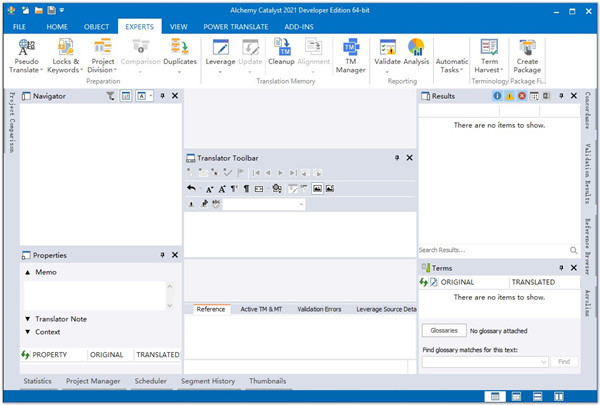
Task: Click the Results table view icon
Action: pyautogui.click(x=534, y=96)
